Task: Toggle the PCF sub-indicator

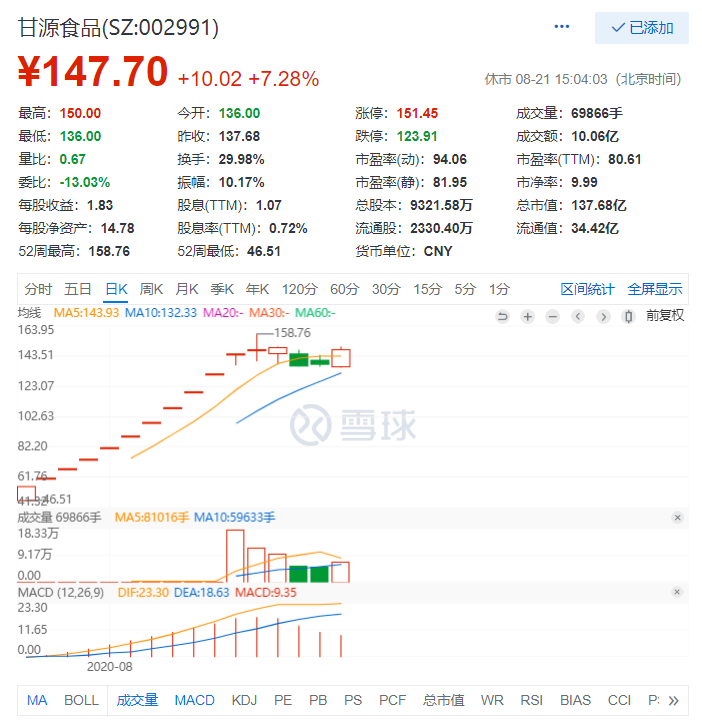Action: pos(392,700)
